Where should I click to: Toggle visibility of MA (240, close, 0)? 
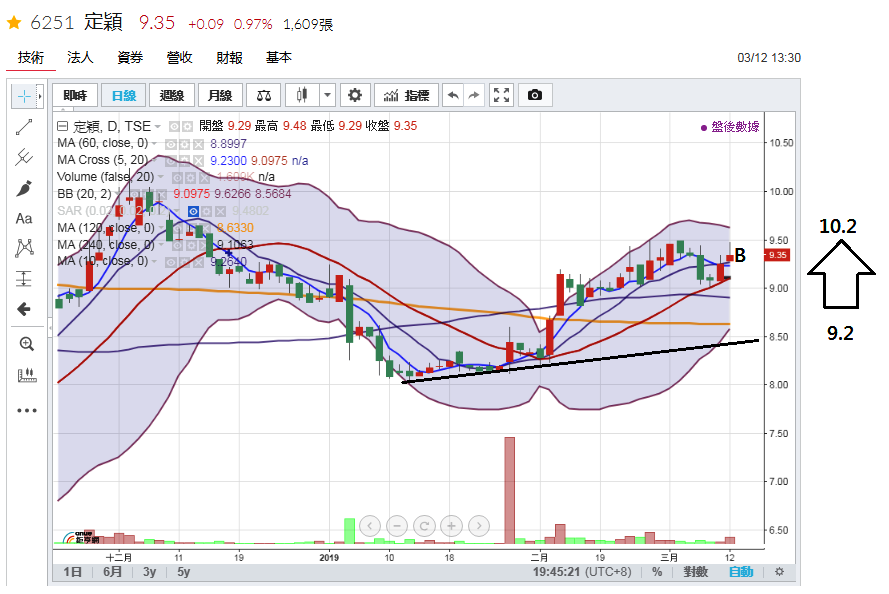(177, 245)
